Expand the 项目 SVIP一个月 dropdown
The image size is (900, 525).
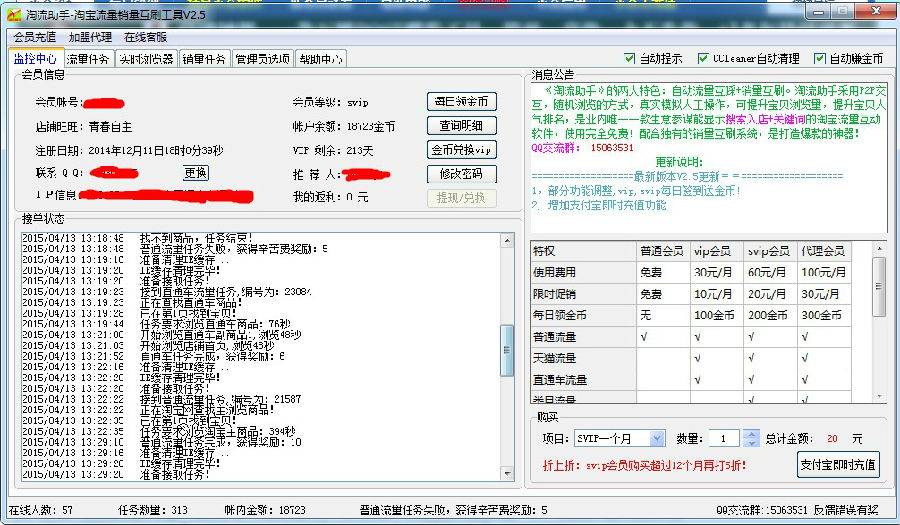pyautogui.click(x=657, y=439)
